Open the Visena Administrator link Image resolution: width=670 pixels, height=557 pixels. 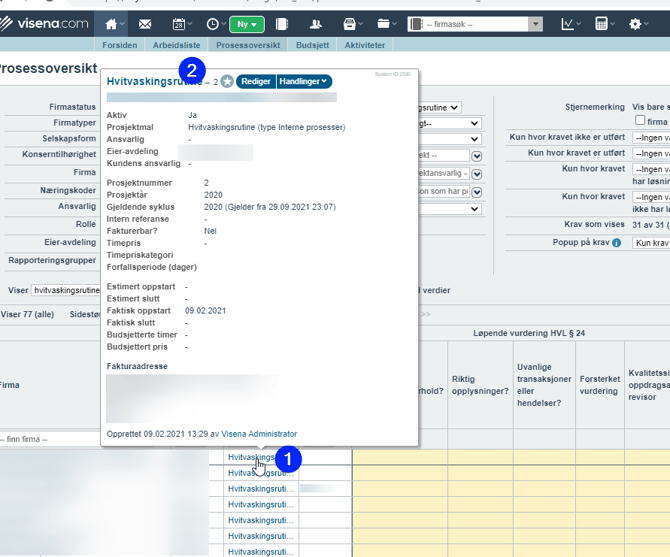coord(259,434)
